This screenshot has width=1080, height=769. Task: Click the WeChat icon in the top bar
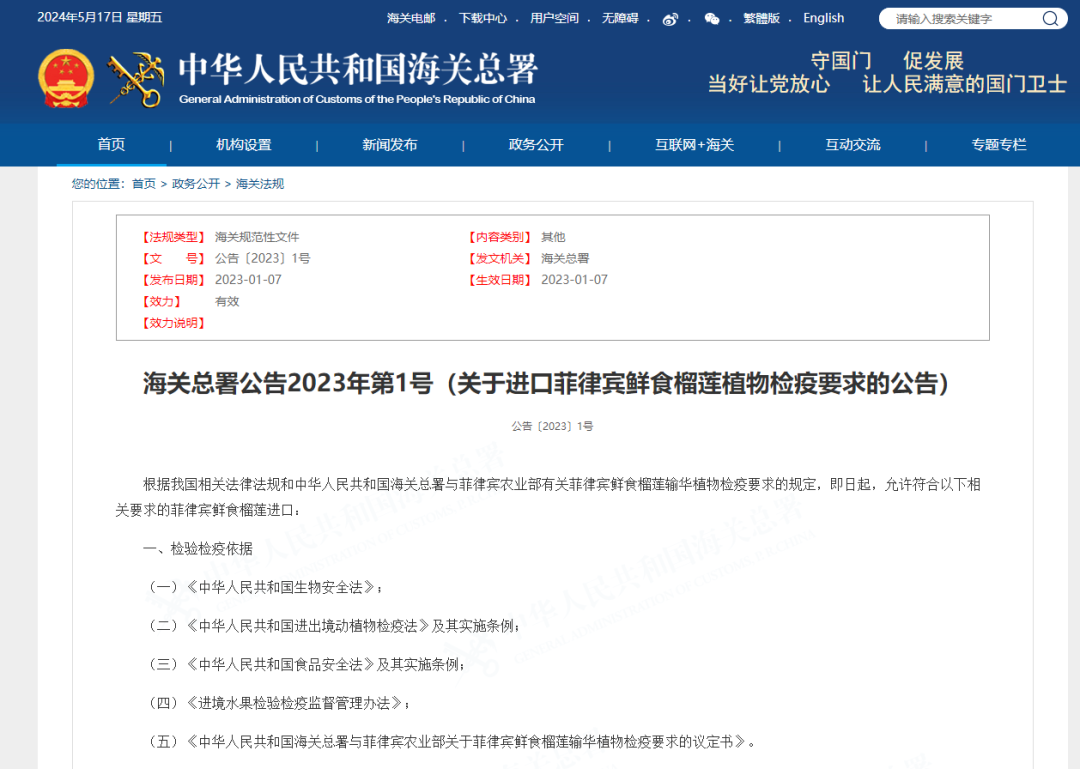712,19
